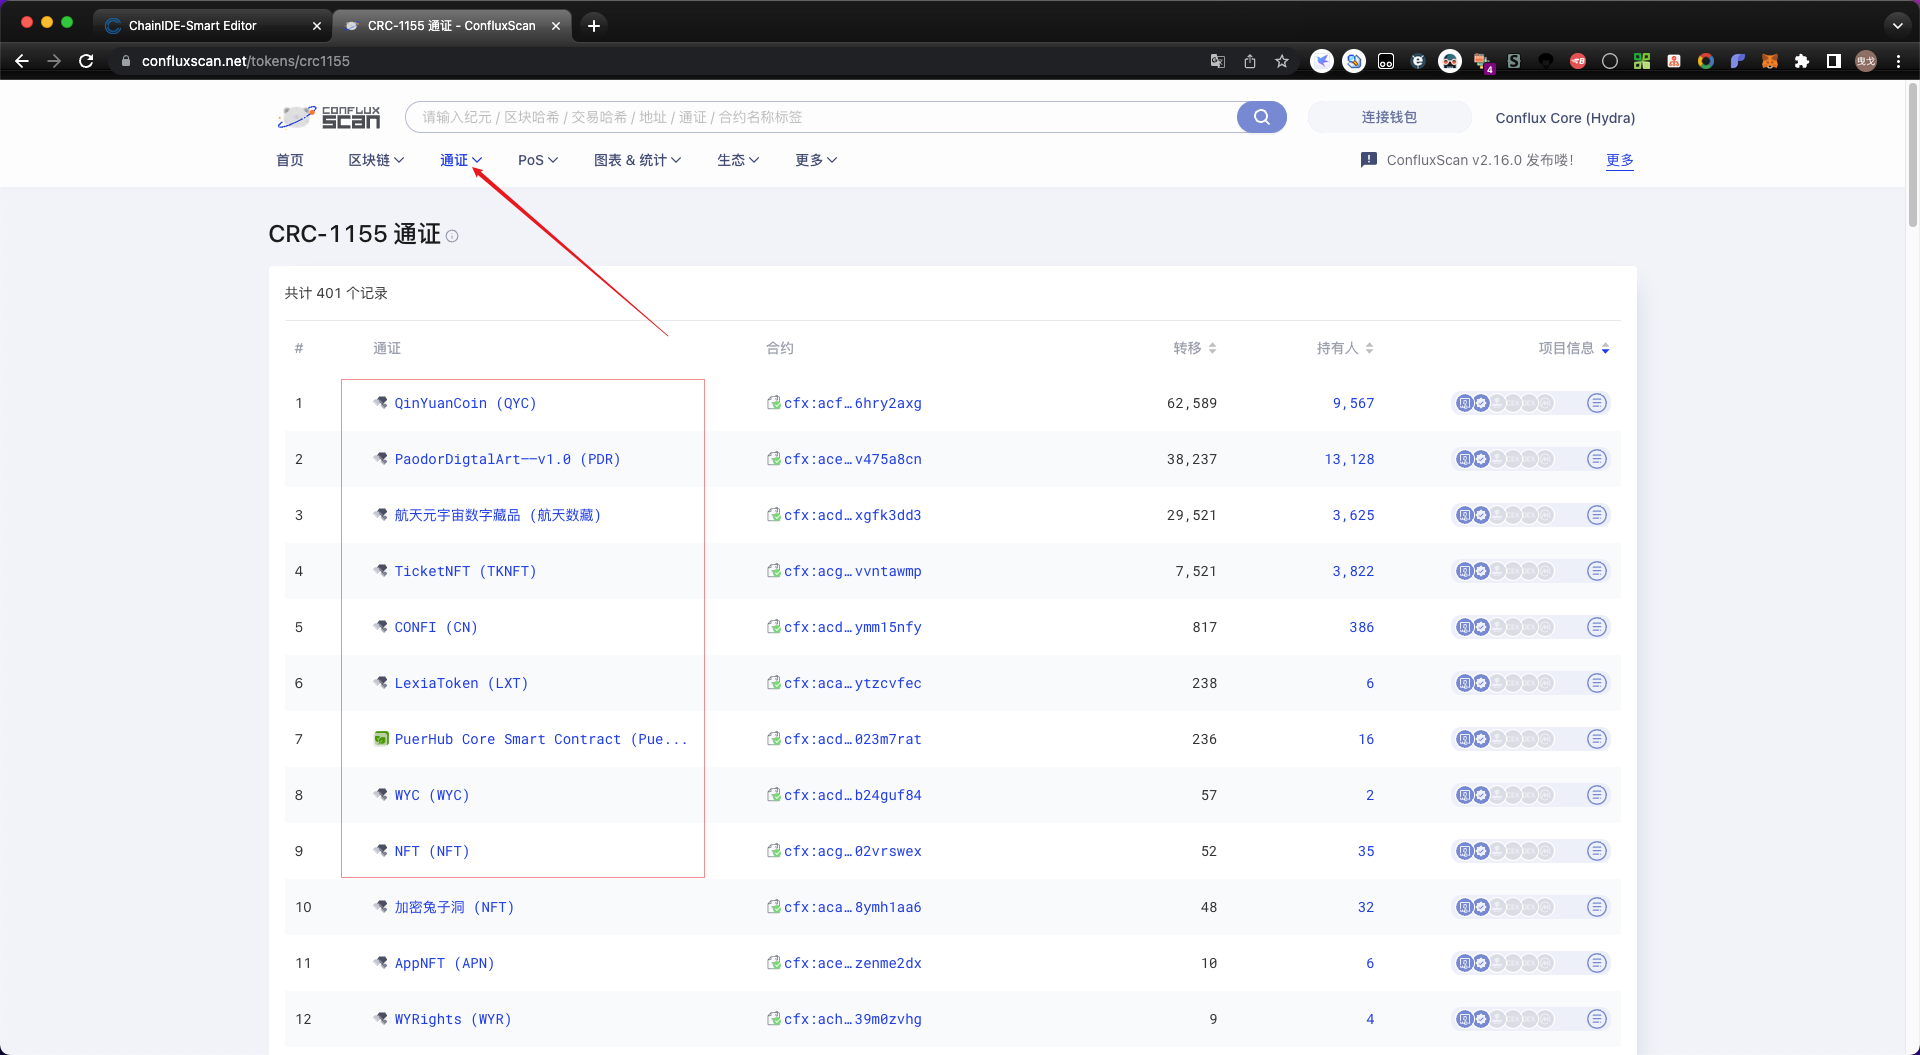Open project details icon for WYRights row

[1597, 1019]
